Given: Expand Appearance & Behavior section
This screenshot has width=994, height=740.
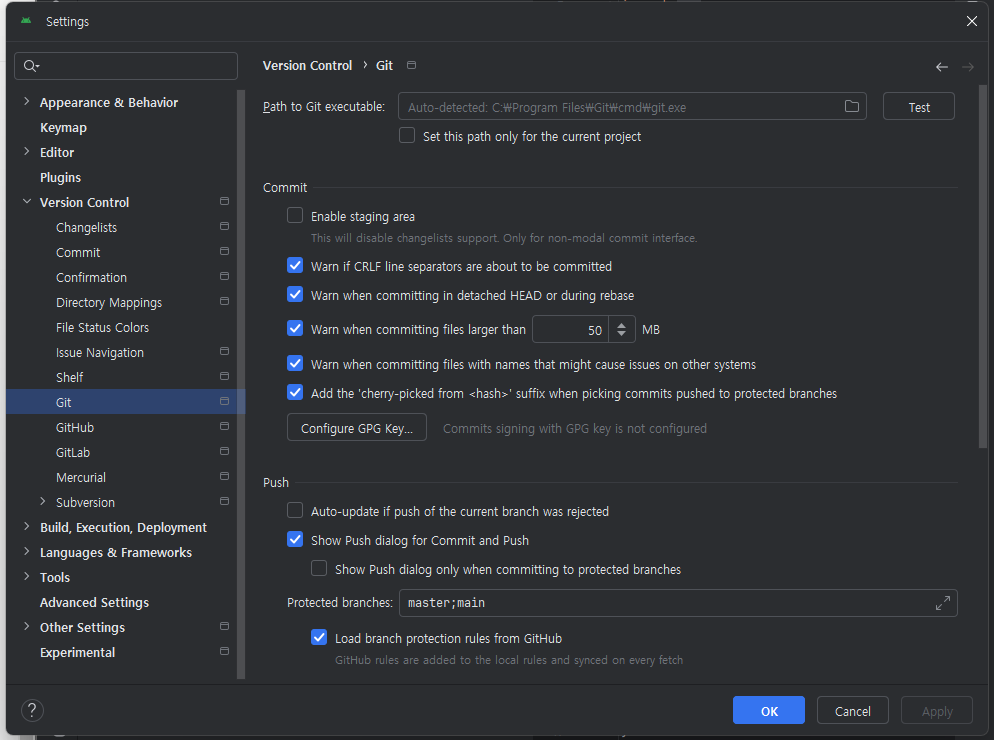Looking at the screenshot, I should [27, 101].
